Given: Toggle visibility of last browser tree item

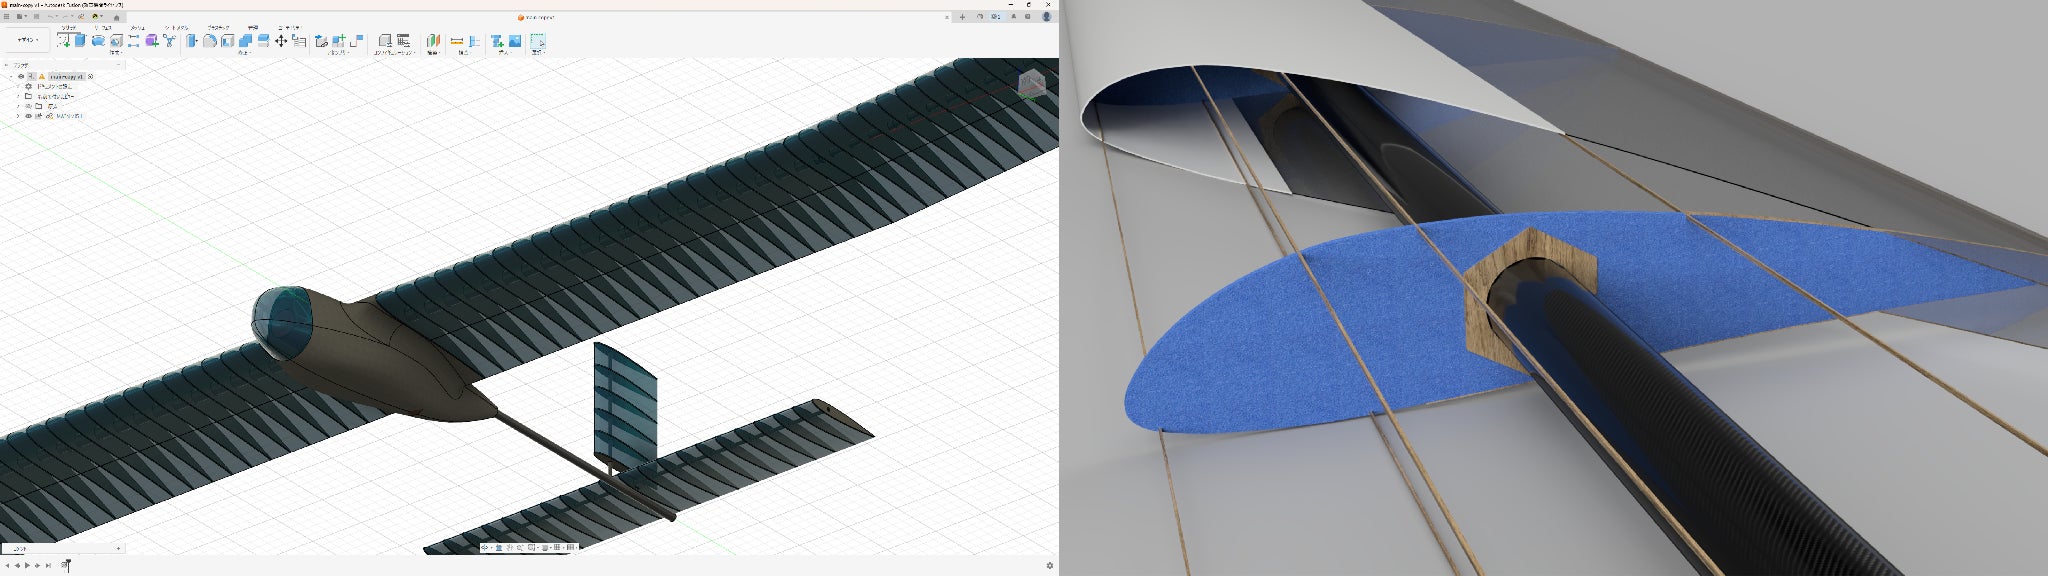Looking at the screenshot, I should [28, 116].
